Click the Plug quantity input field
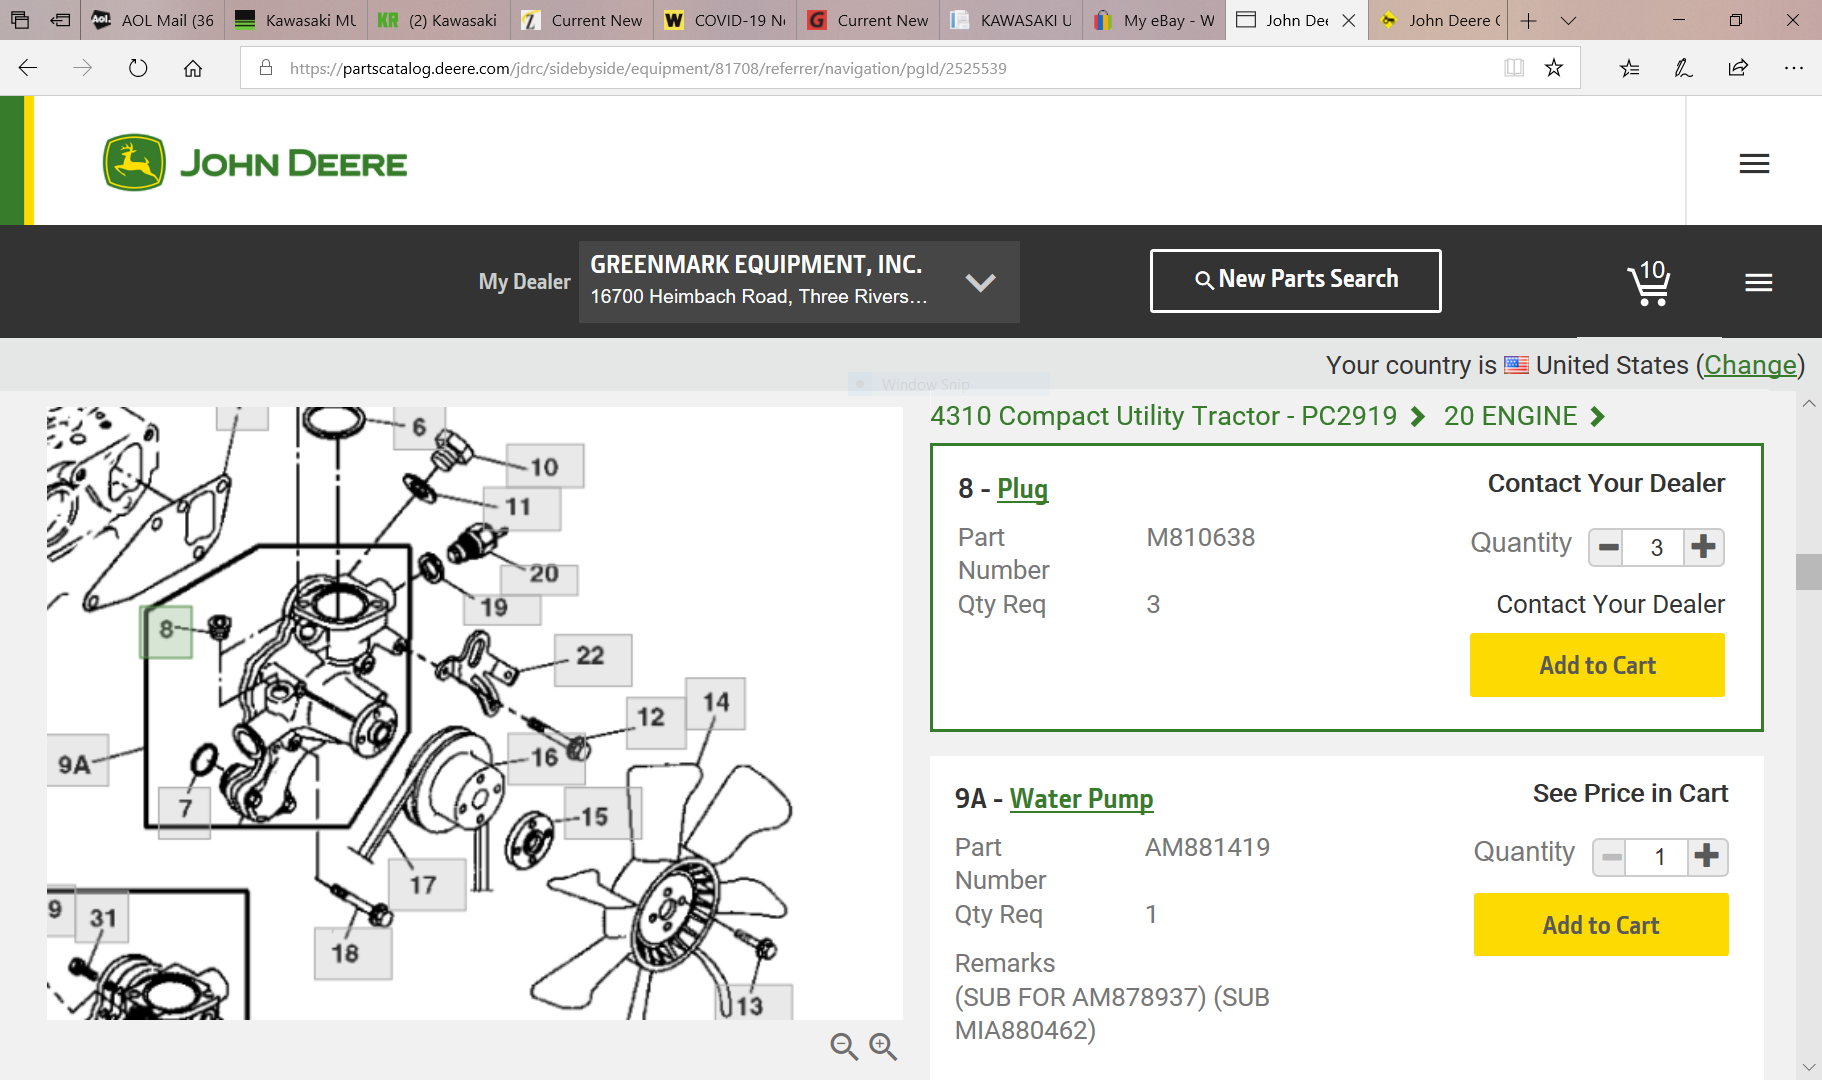 point(1656,547)
